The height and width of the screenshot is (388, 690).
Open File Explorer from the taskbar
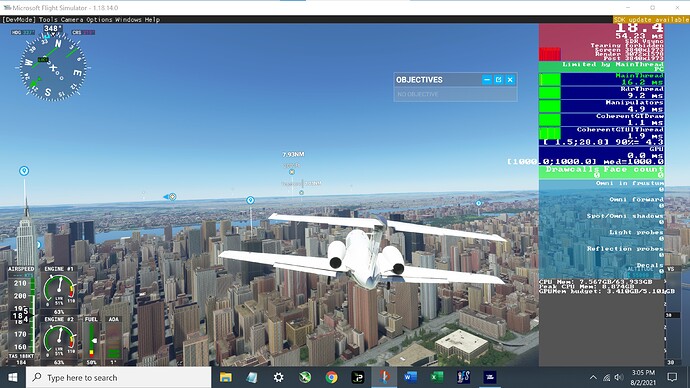(x=226, y=377)
